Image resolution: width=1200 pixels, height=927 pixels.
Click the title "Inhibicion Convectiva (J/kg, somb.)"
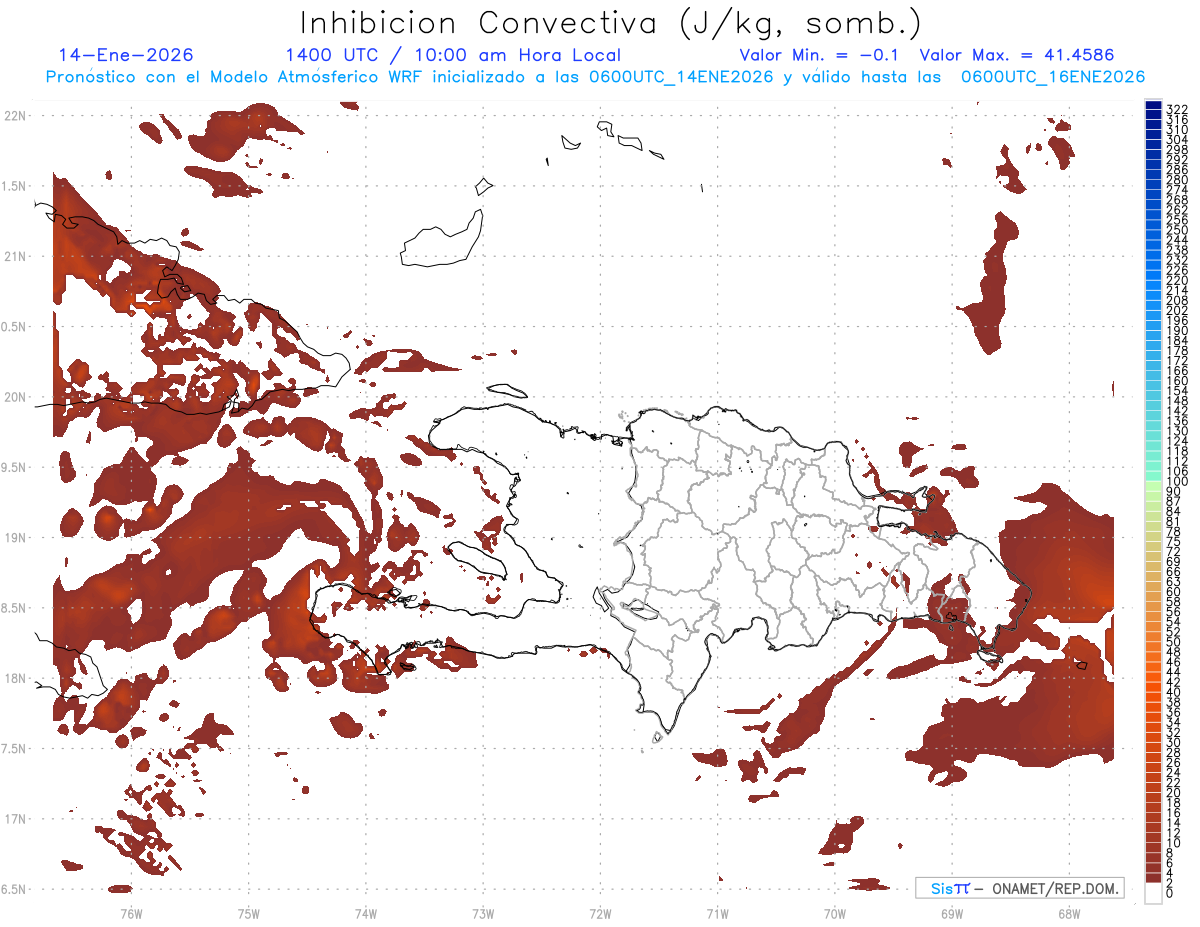pyautogui.click(x=611, y=23)
